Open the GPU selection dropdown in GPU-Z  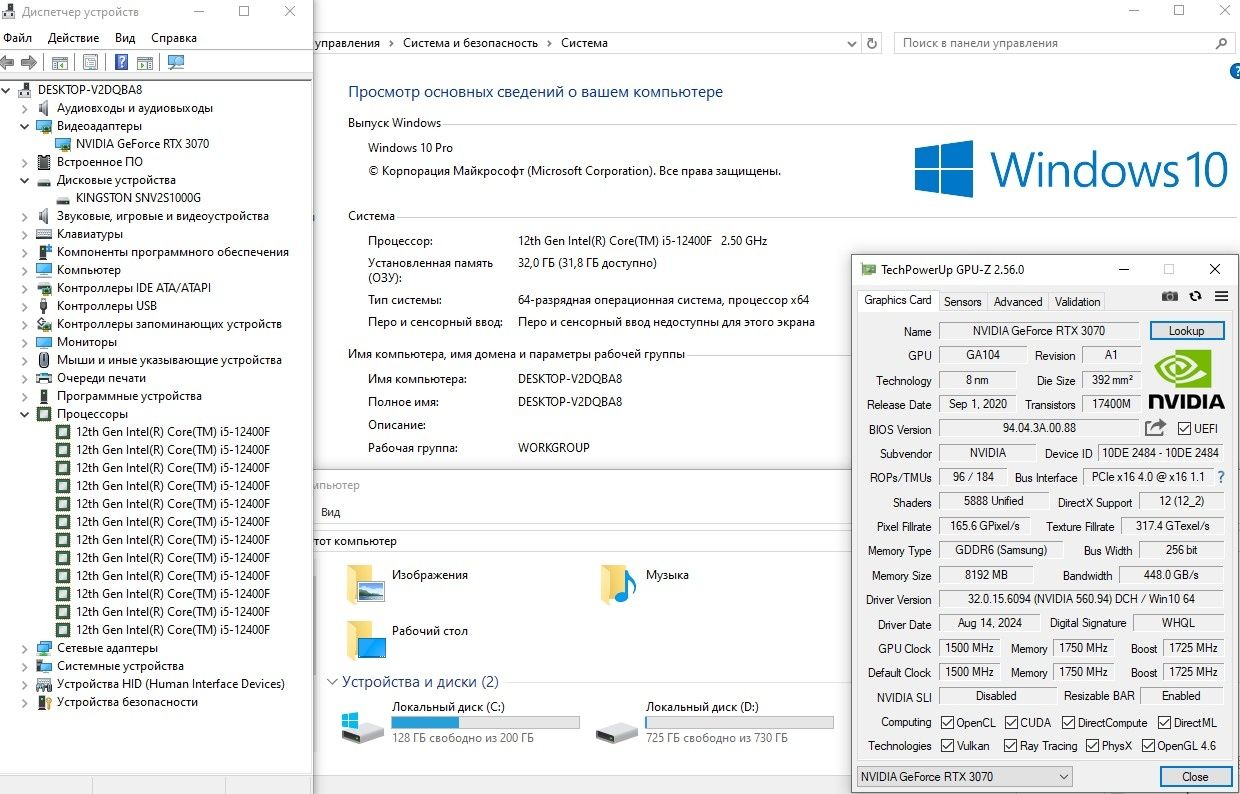(964, 776)
